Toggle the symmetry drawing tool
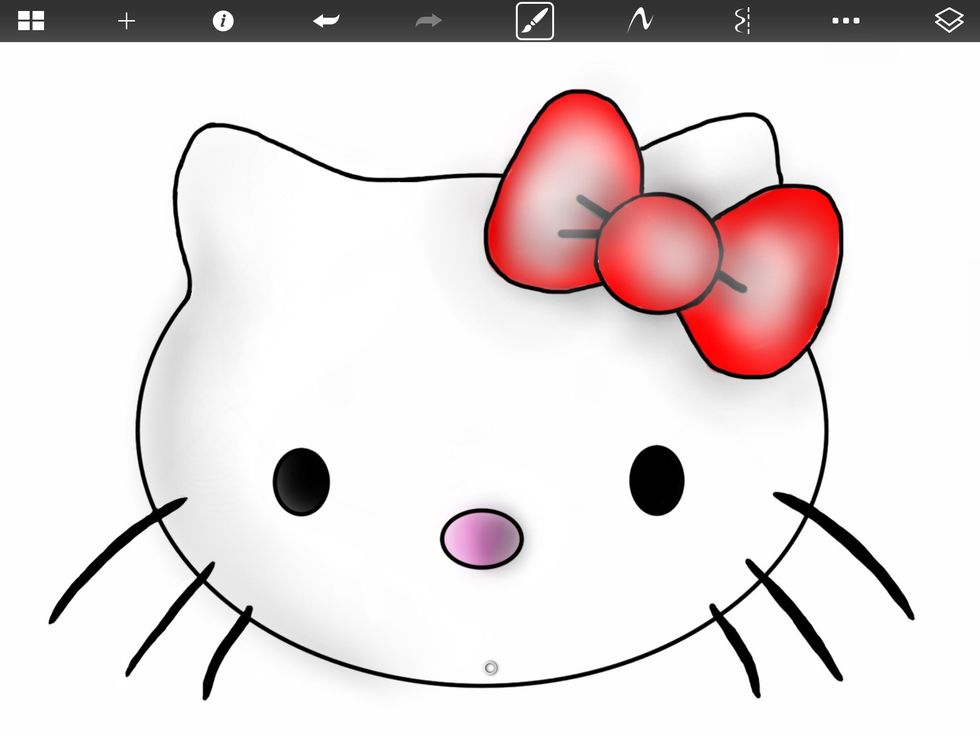This screenshot has height=735, width=980. pyautogui.click(x=742, y=21)
